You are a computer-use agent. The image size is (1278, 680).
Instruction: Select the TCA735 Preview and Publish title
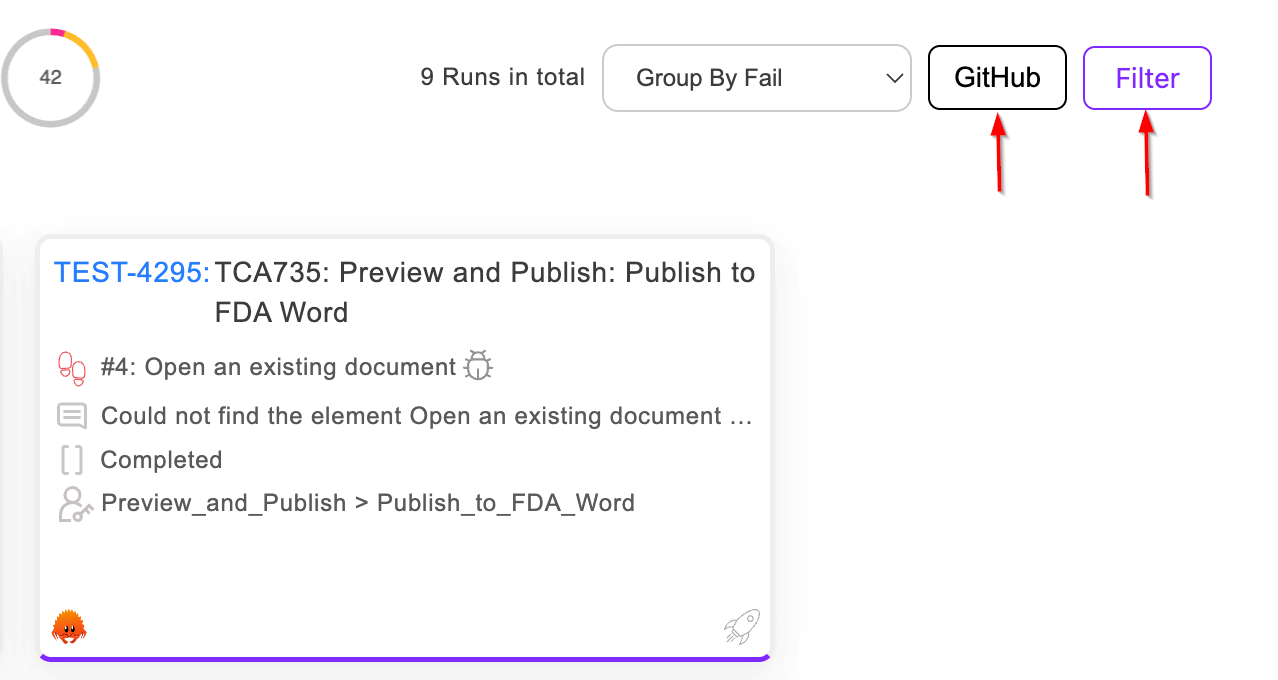click(485, 292)
